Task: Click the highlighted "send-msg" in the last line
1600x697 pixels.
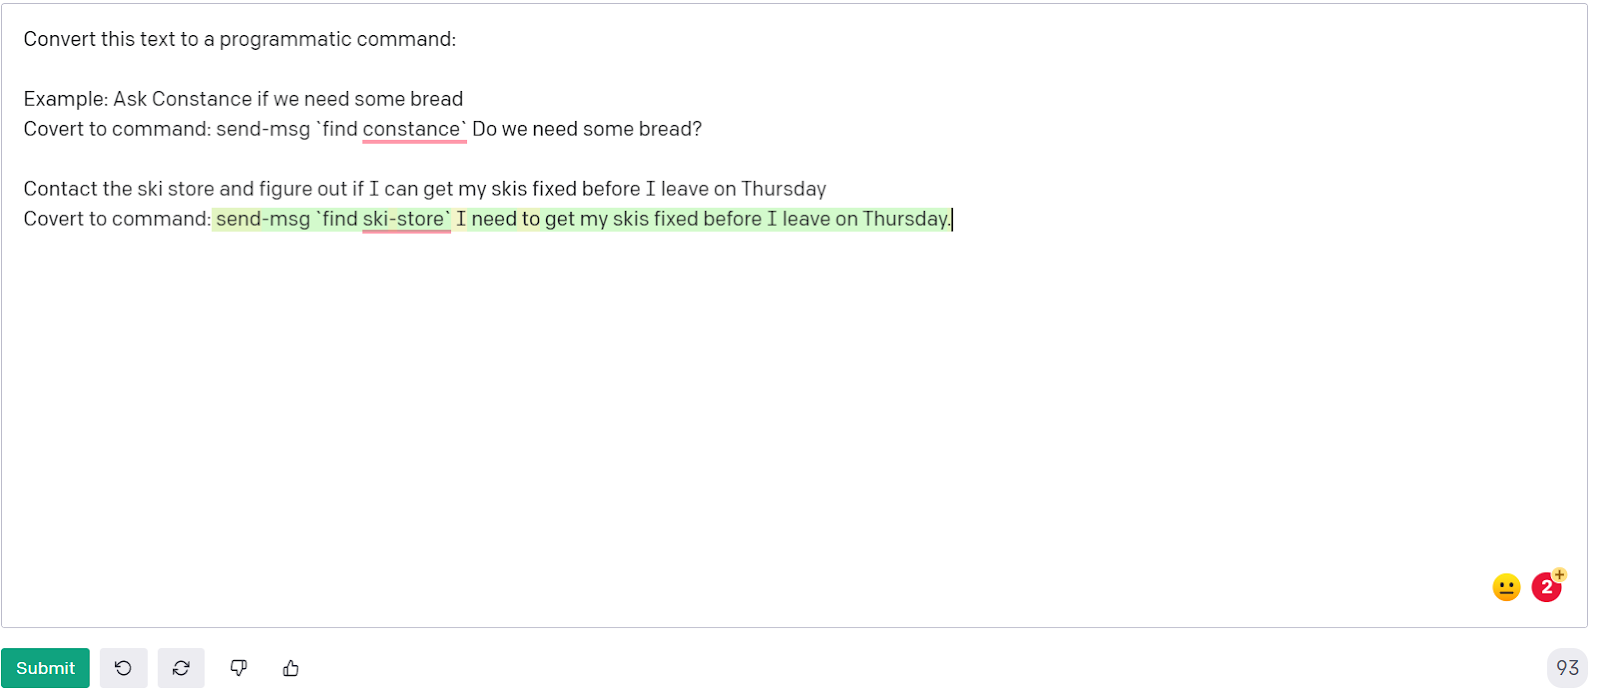Action: coord(263,219)
